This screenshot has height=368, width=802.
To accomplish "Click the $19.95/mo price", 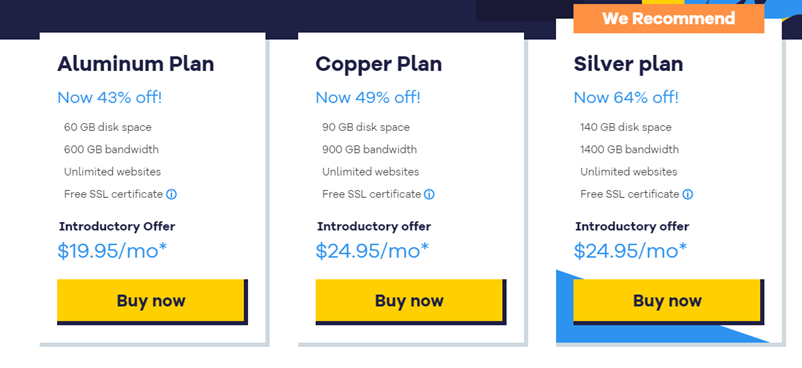I will (112, 251).
